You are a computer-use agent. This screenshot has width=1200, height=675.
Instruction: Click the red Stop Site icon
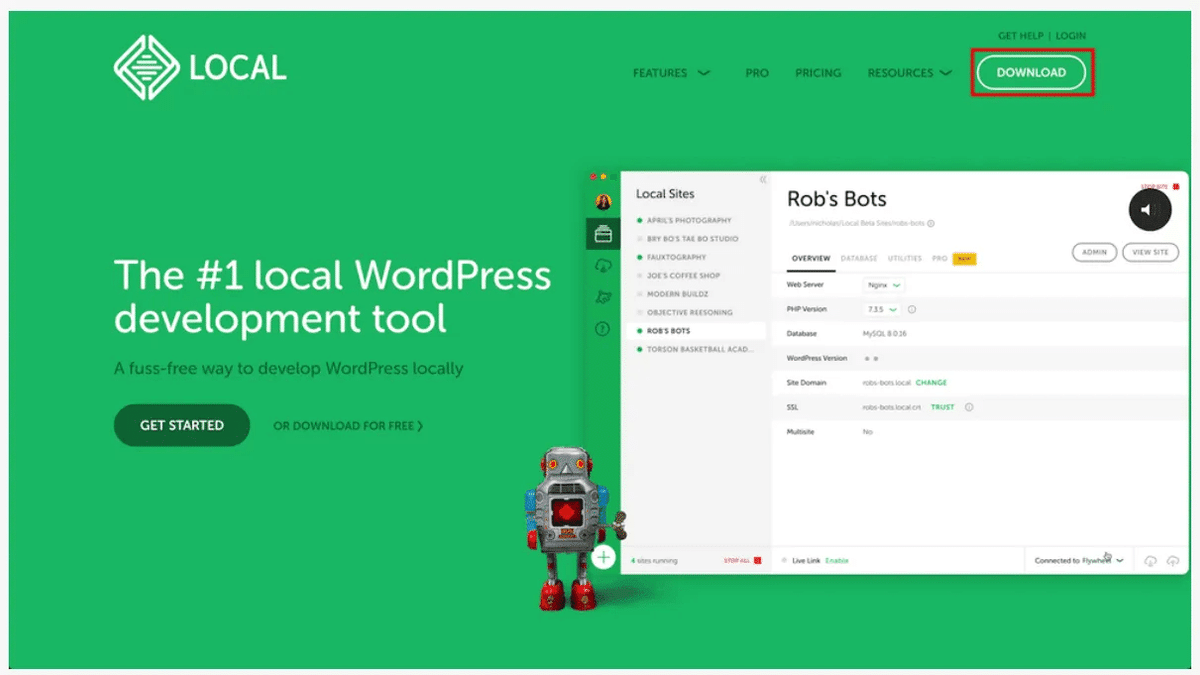tap(1176, 186)
